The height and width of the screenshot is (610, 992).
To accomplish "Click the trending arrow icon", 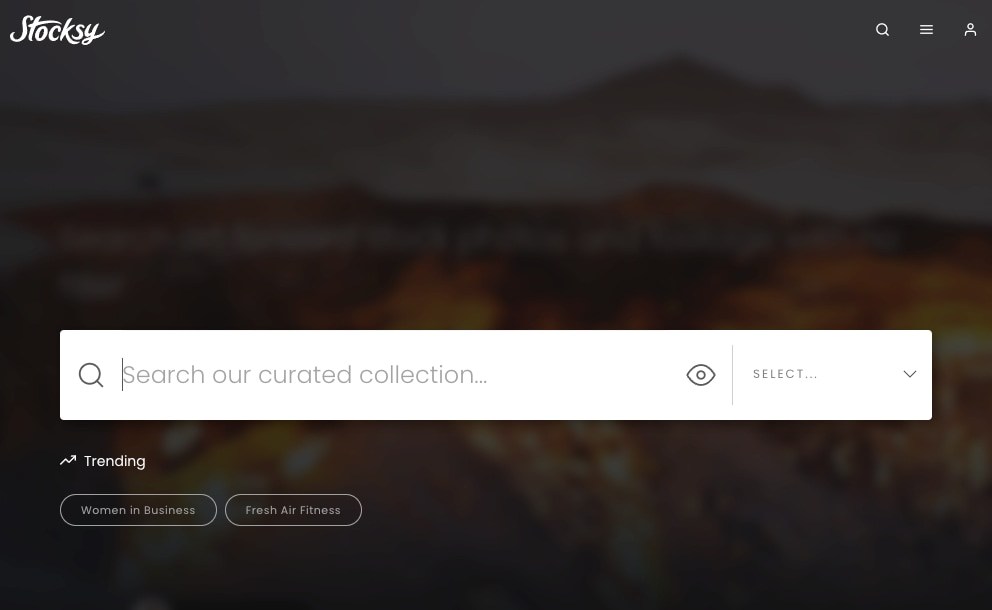I will 68,461.
